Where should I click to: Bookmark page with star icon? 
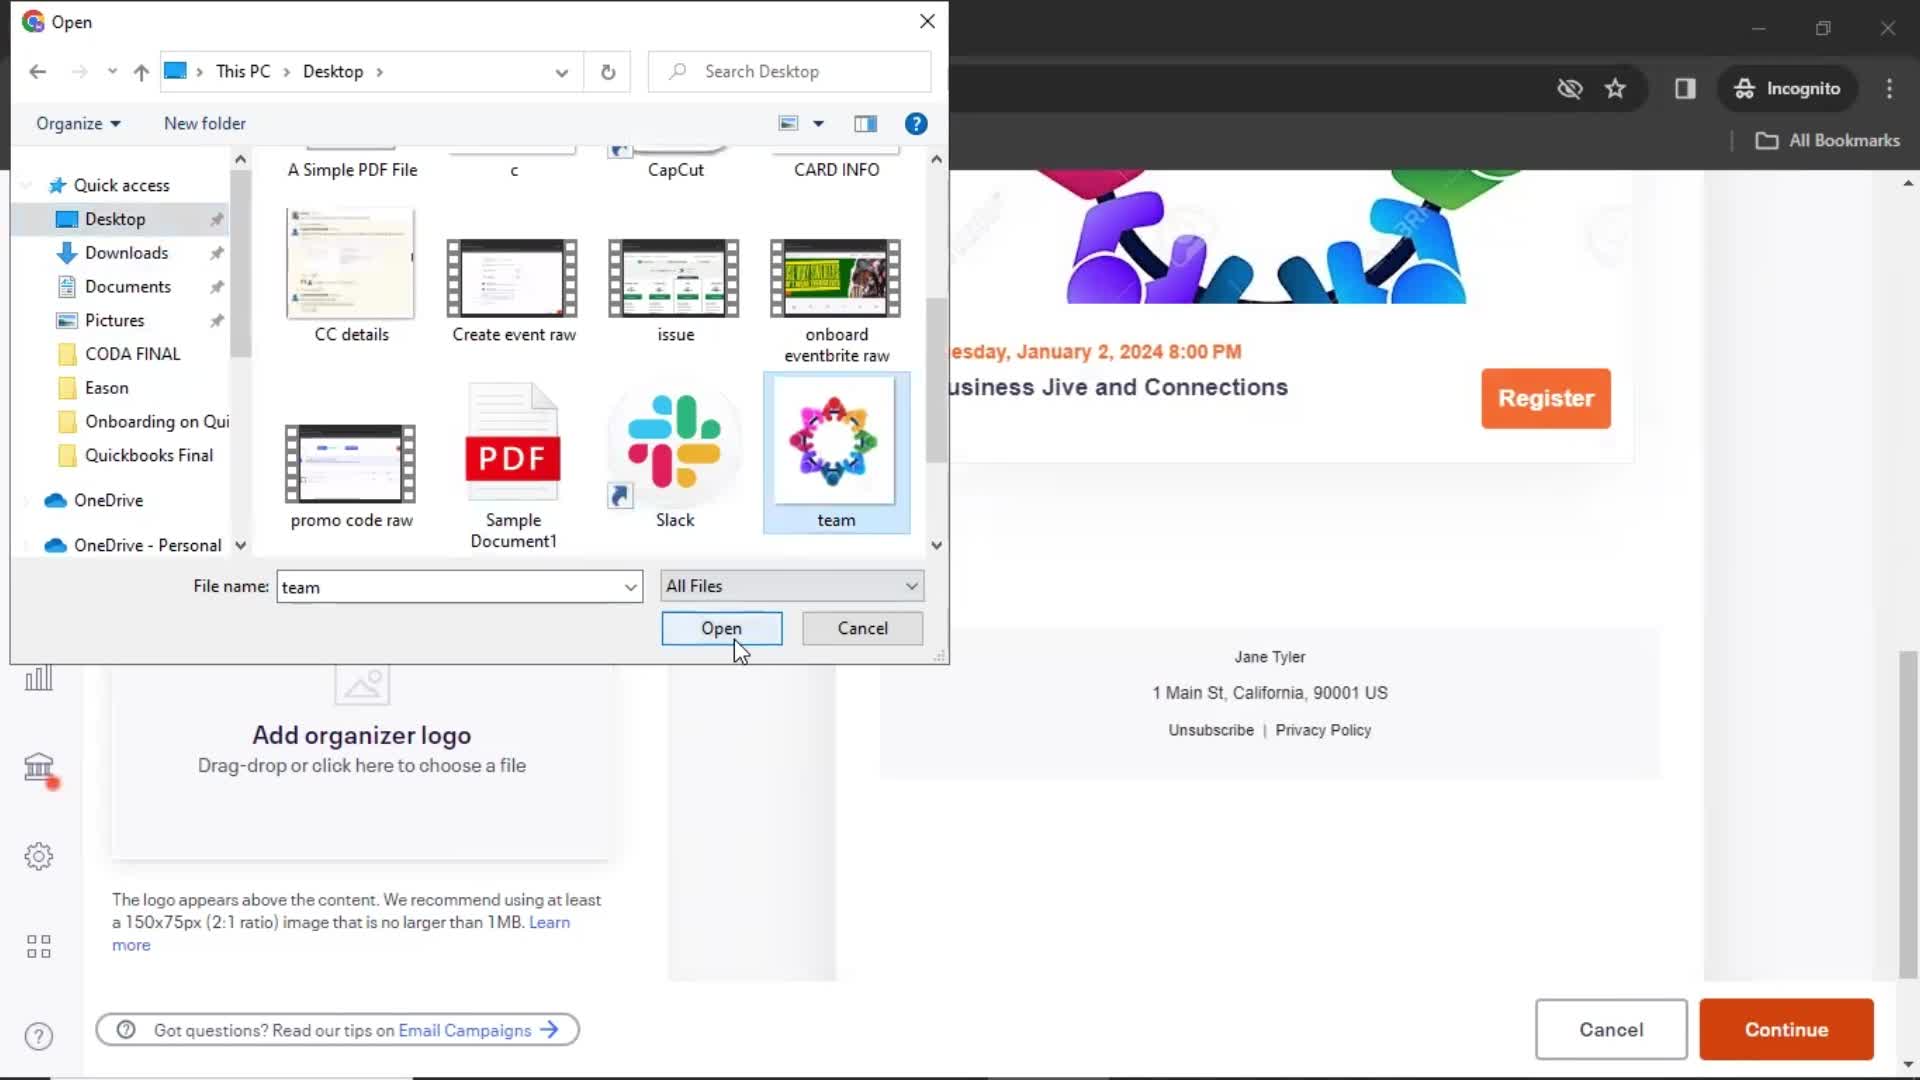[x=1615, y=89]
